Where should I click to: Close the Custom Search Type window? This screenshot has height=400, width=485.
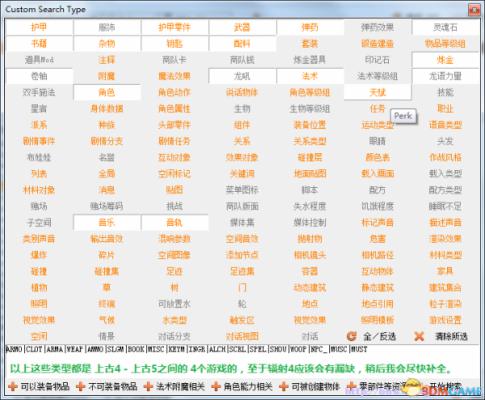(x=474, y=10)
